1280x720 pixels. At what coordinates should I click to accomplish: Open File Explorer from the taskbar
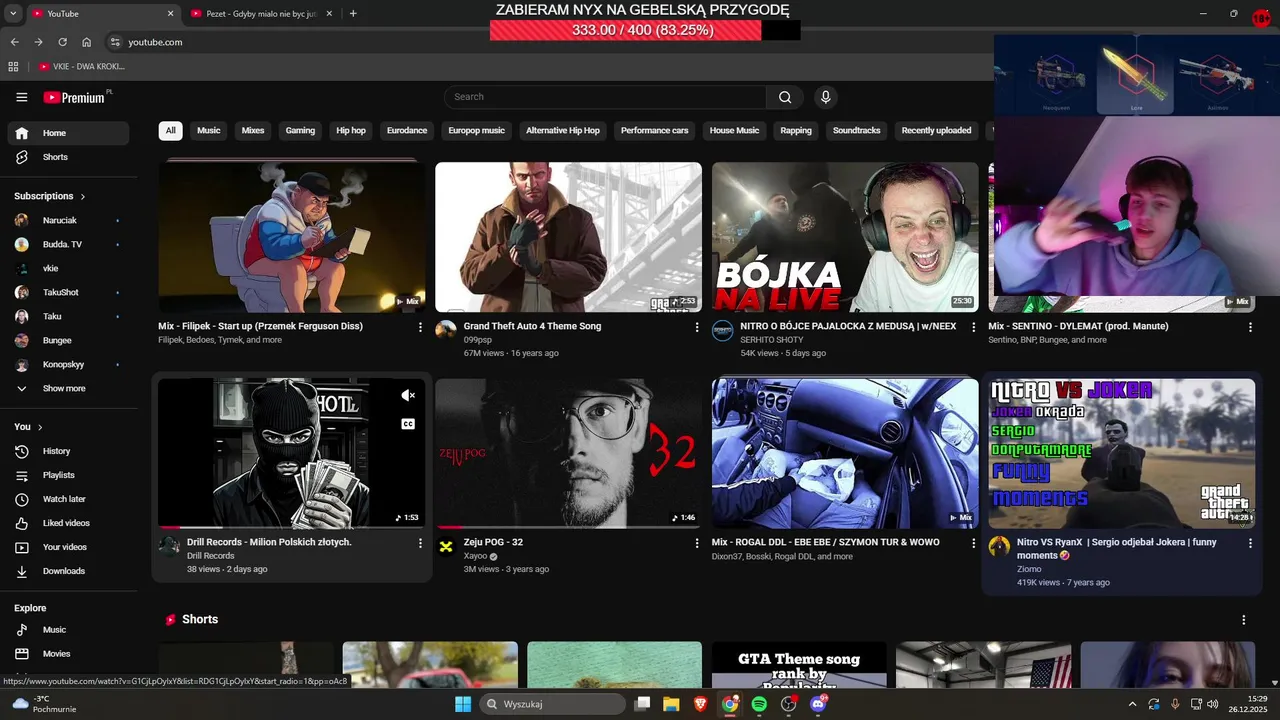tap(671, 704)
